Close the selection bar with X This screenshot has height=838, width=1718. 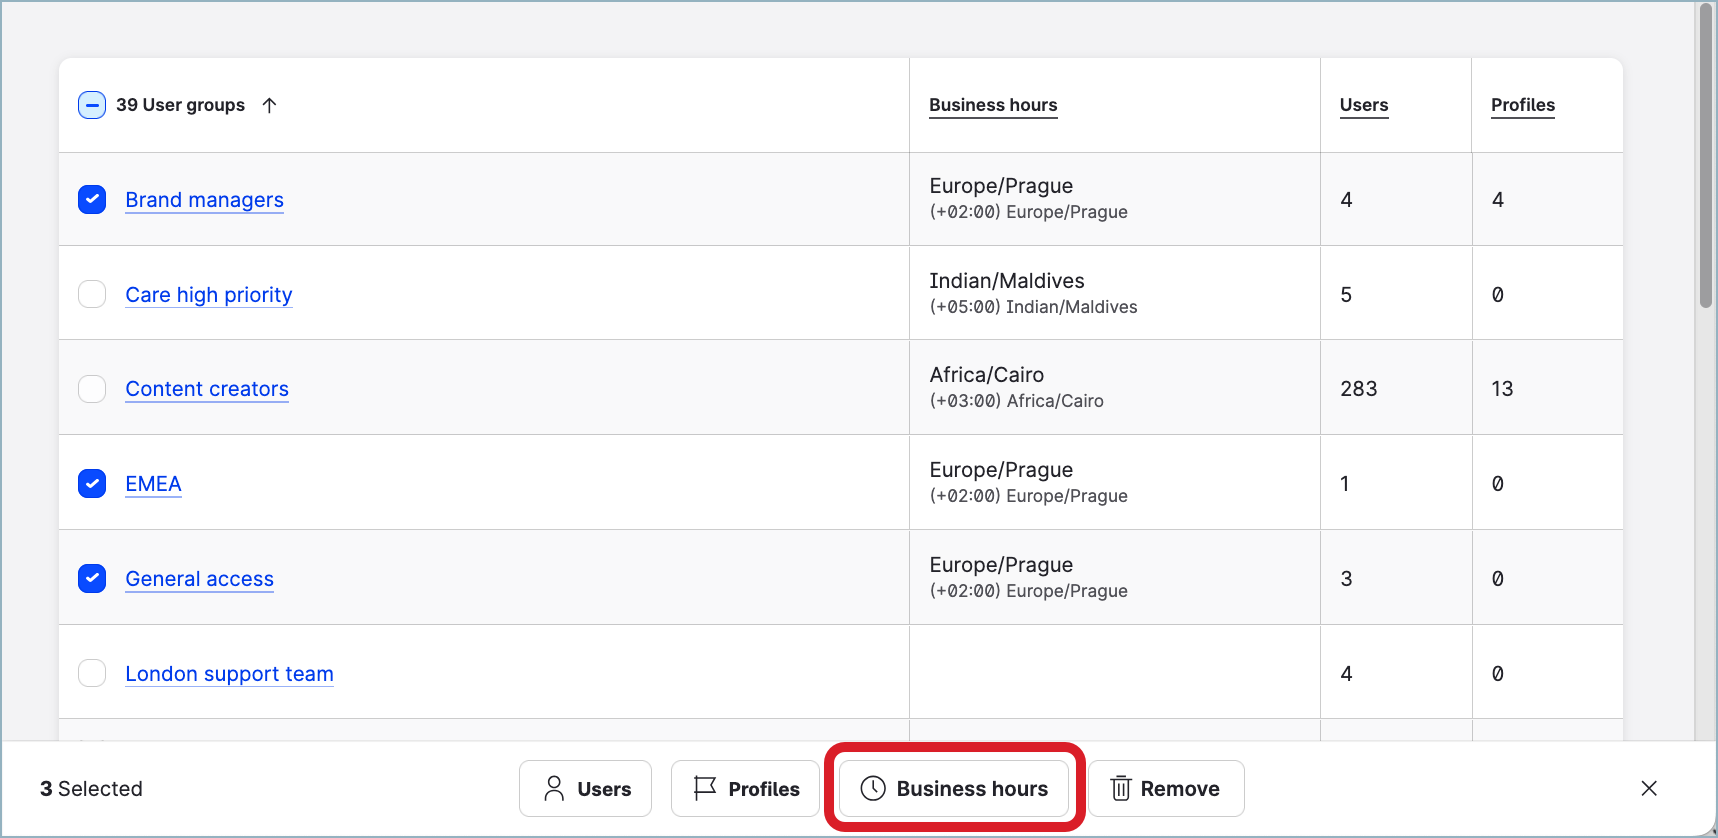[x=1649, y=789]
